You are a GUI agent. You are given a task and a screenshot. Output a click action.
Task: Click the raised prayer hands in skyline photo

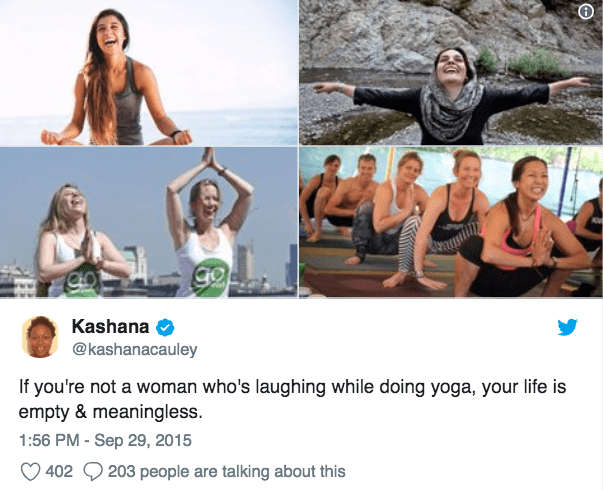(x=210, y=157)
